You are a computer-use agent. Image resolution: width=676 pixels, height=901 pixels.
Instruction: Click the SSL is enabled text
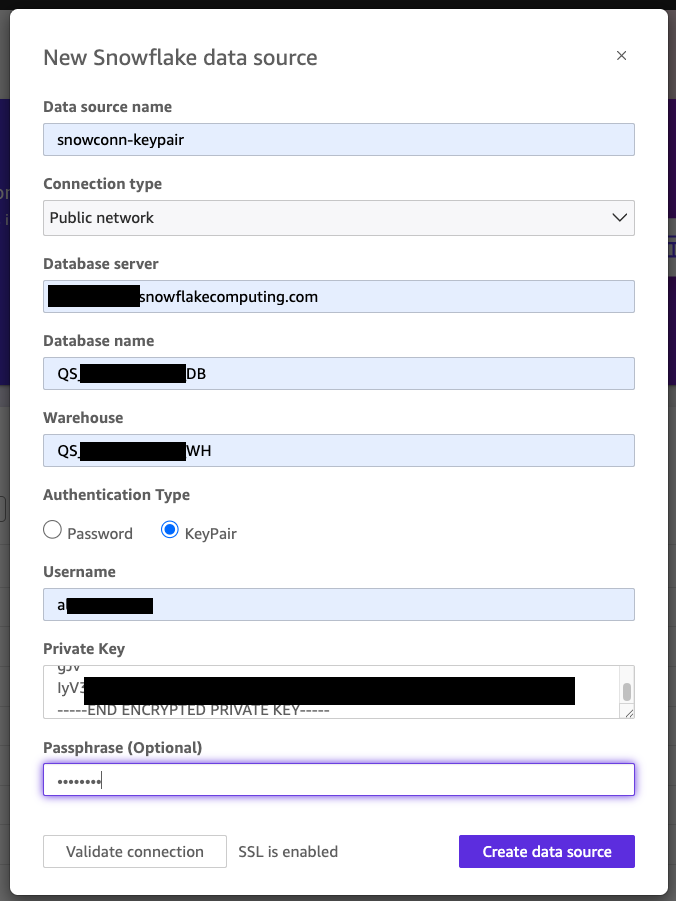pos(288,852)
